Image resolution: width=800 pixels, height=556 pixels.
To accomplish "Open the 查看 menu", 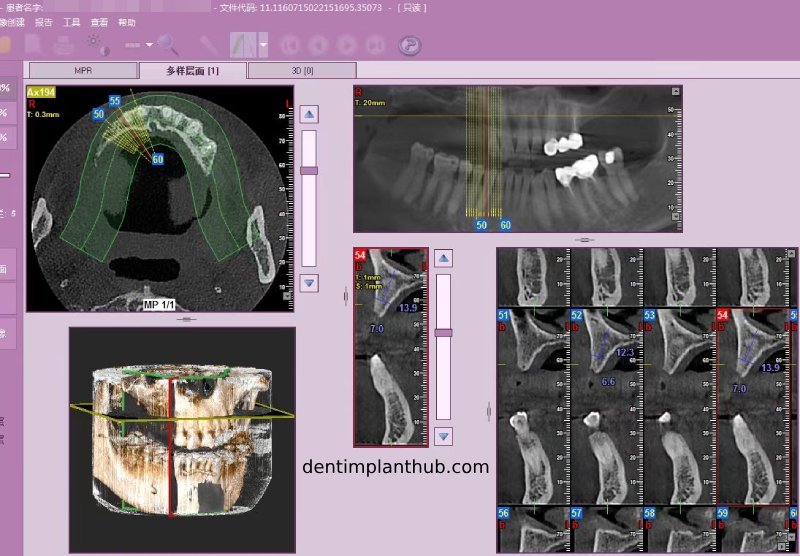I will [99, 22].
